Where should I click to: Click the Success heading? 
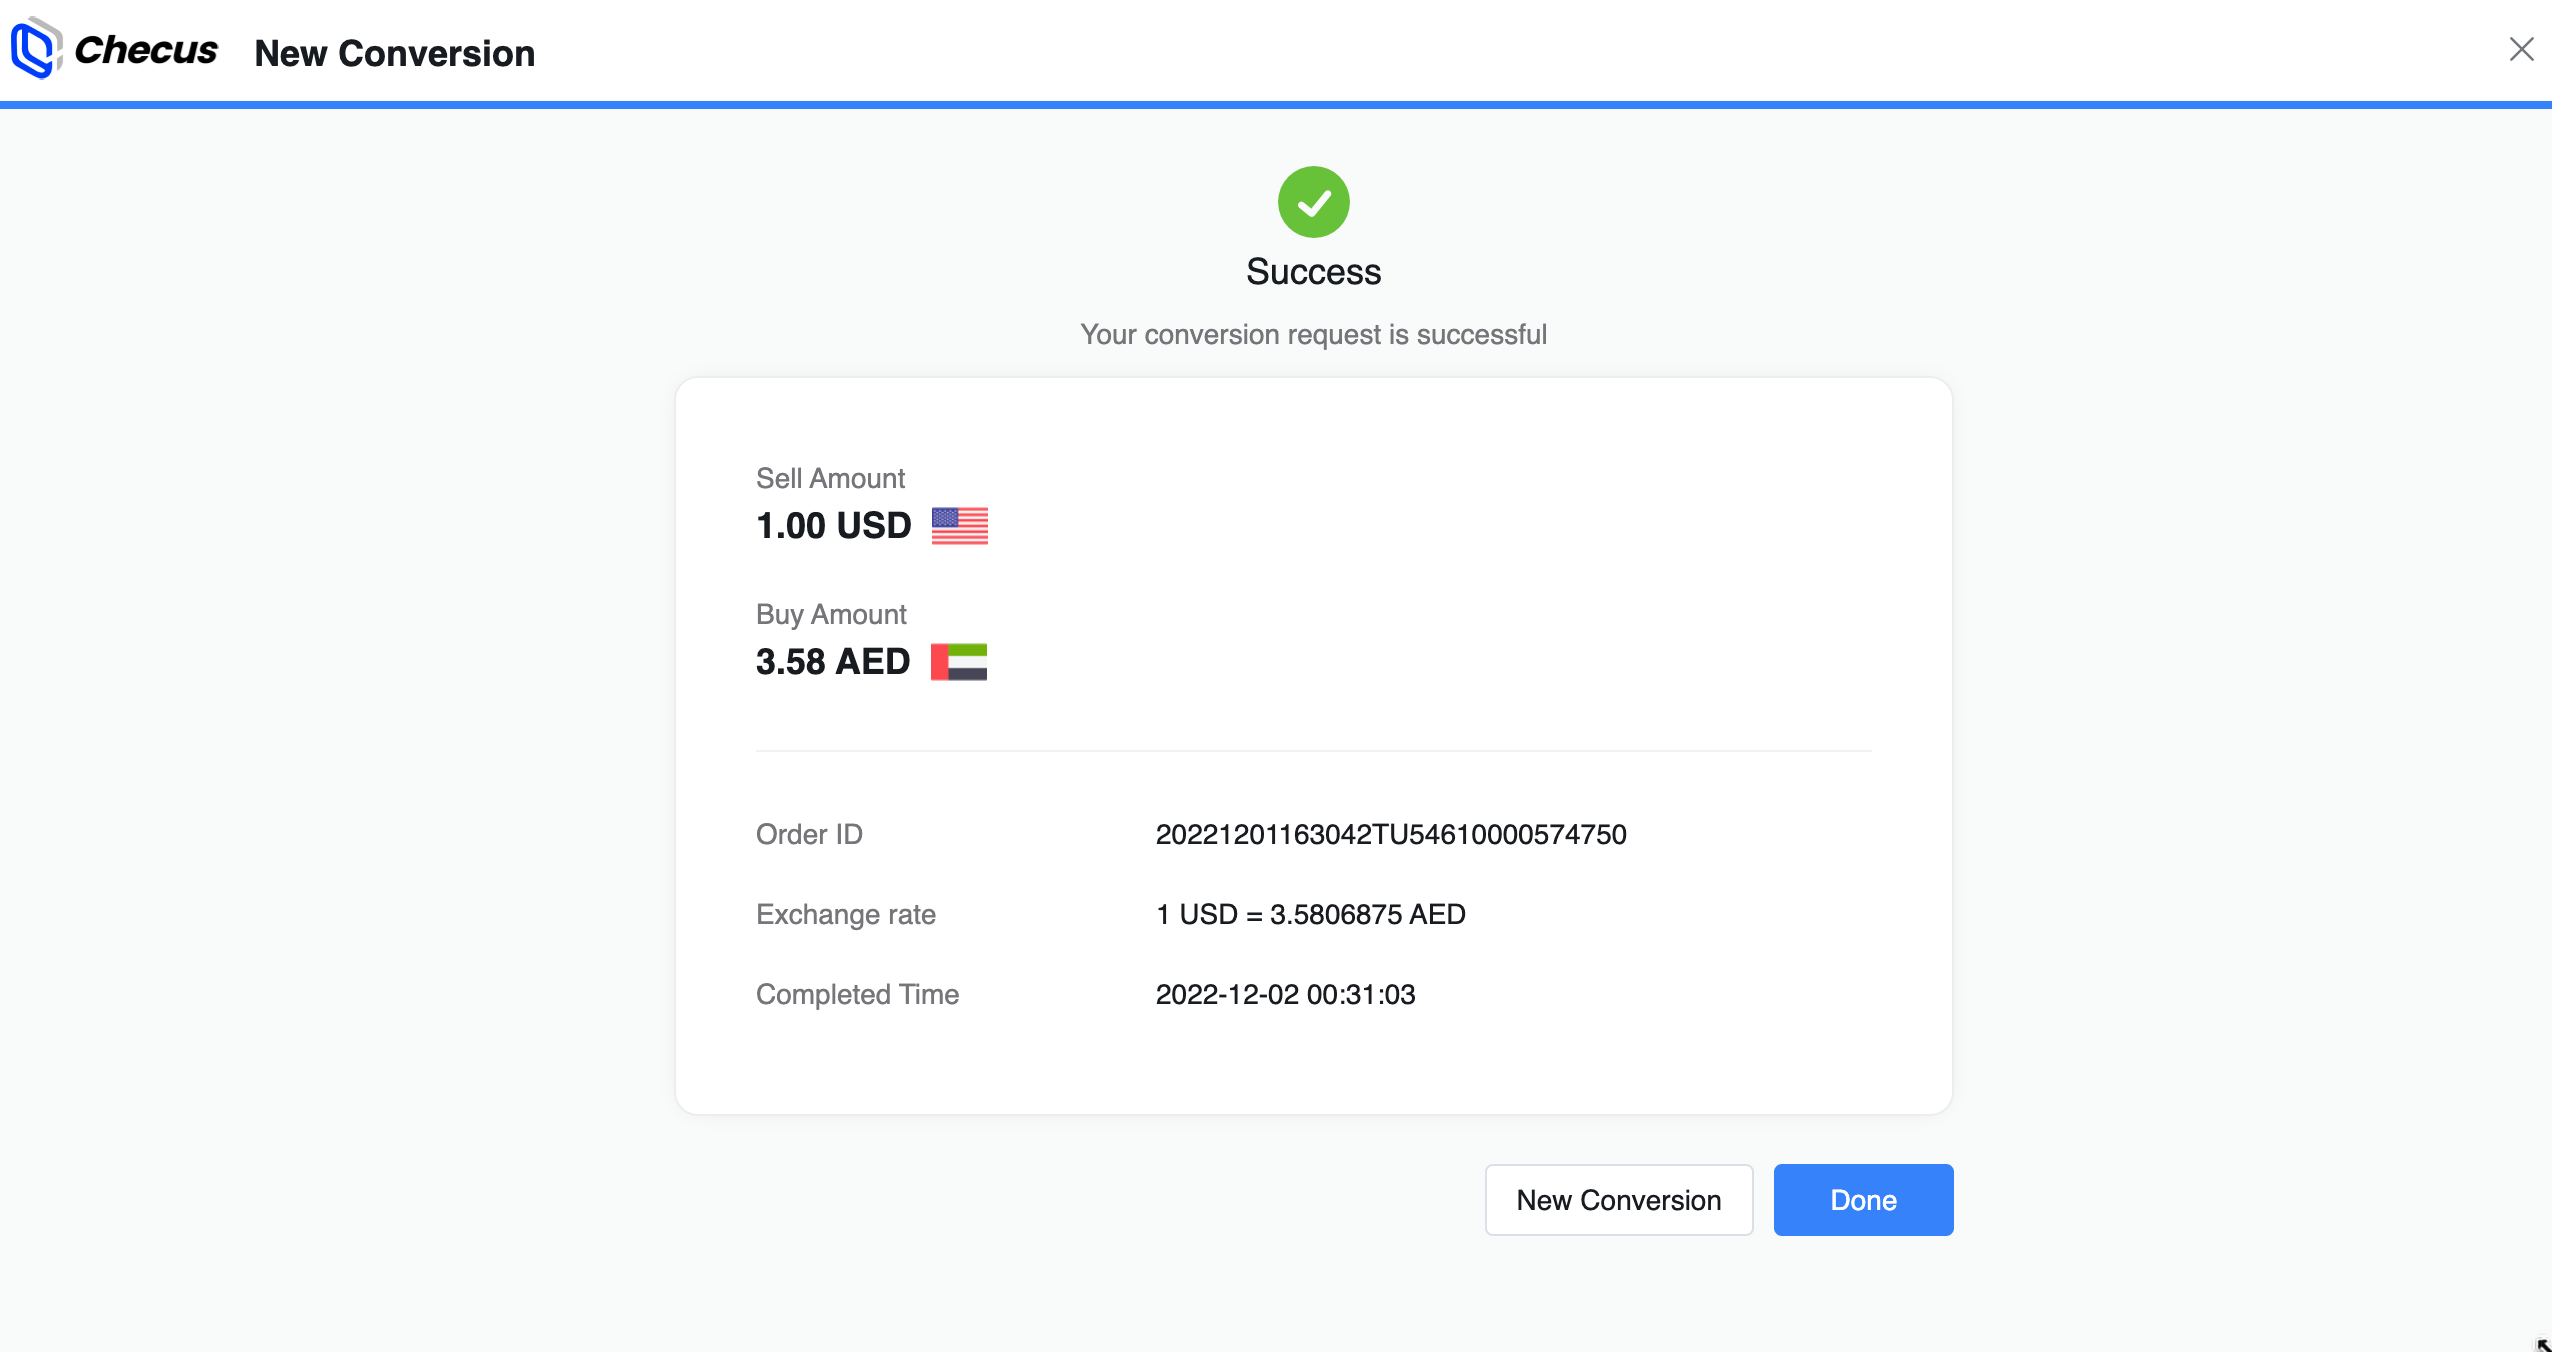pos(1313,272)
